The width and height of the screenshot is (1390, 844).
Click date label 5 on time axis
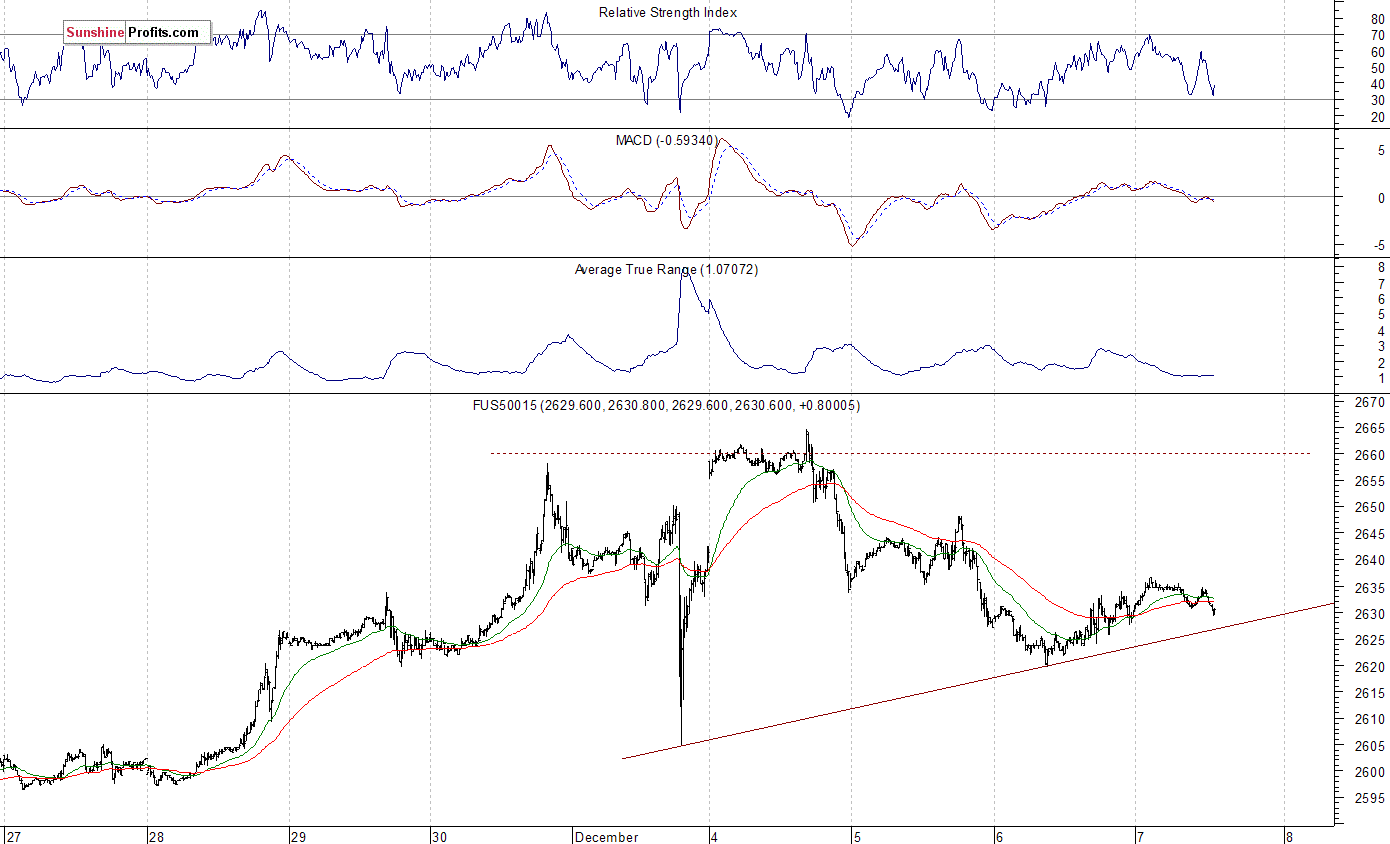click(858, 836)
